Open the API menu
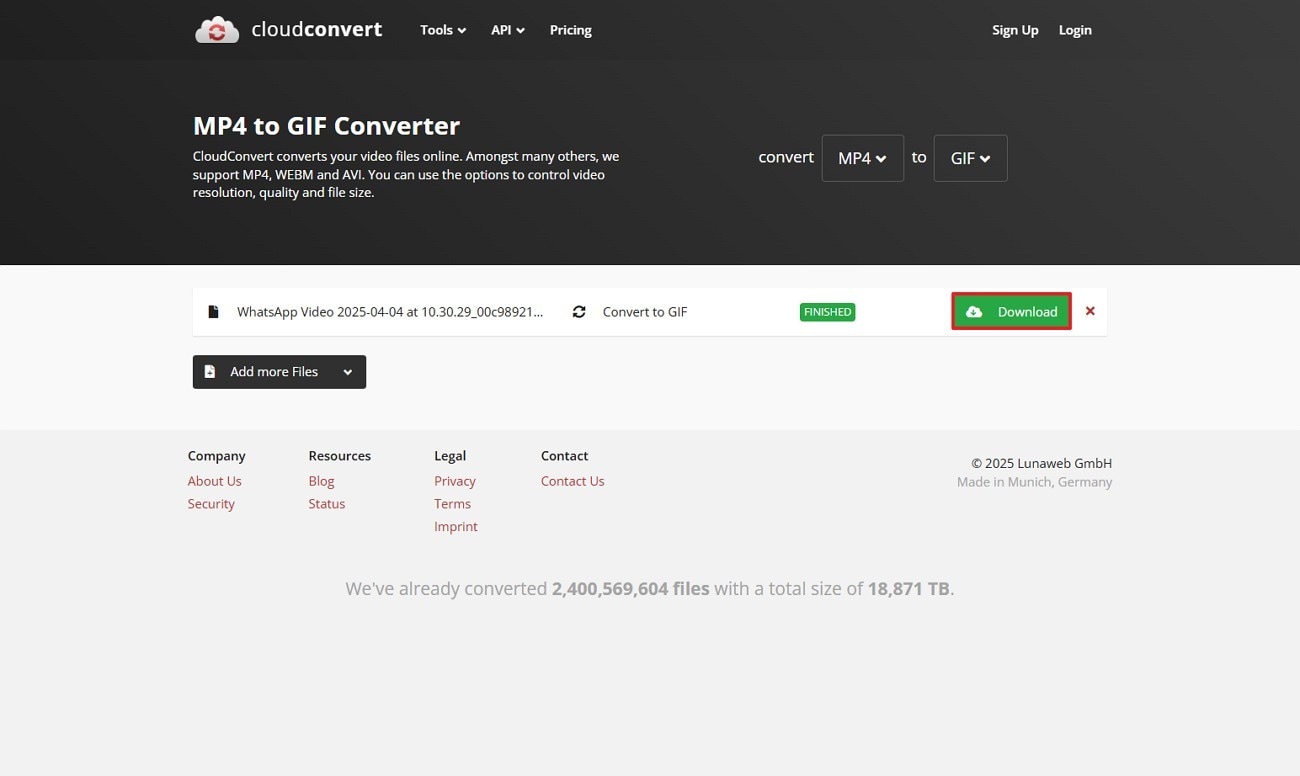The image size is (1300, 776). click(x=508, y=30)
